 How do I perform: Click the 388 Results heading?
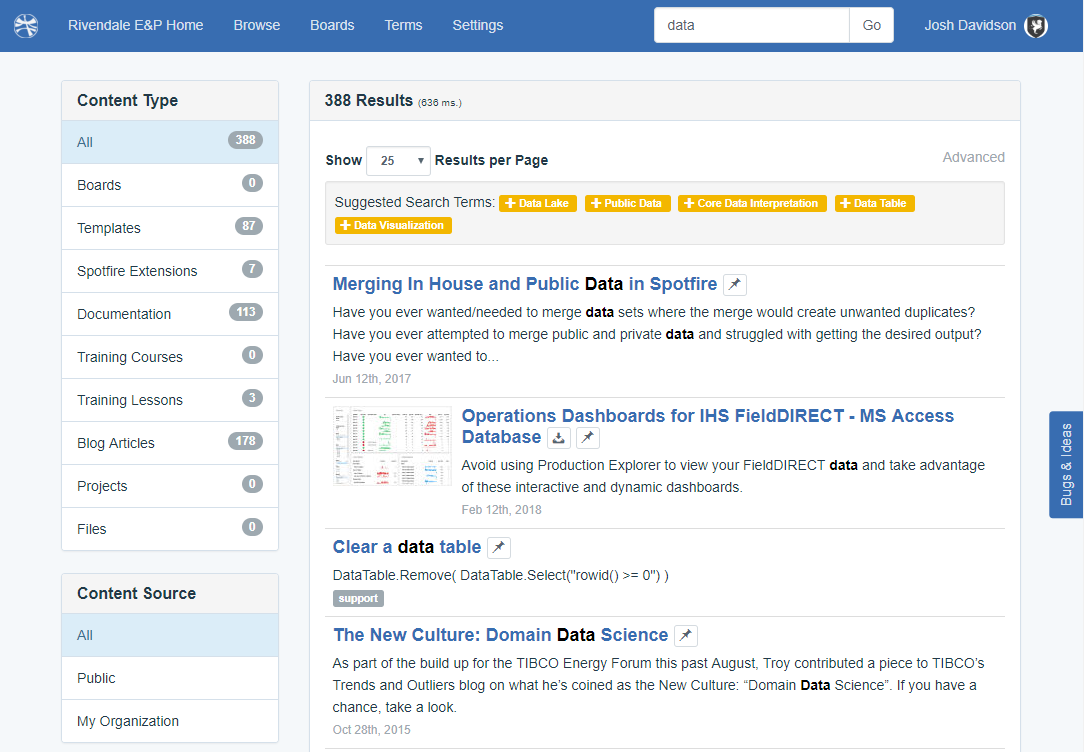click(x=368, y=101)
